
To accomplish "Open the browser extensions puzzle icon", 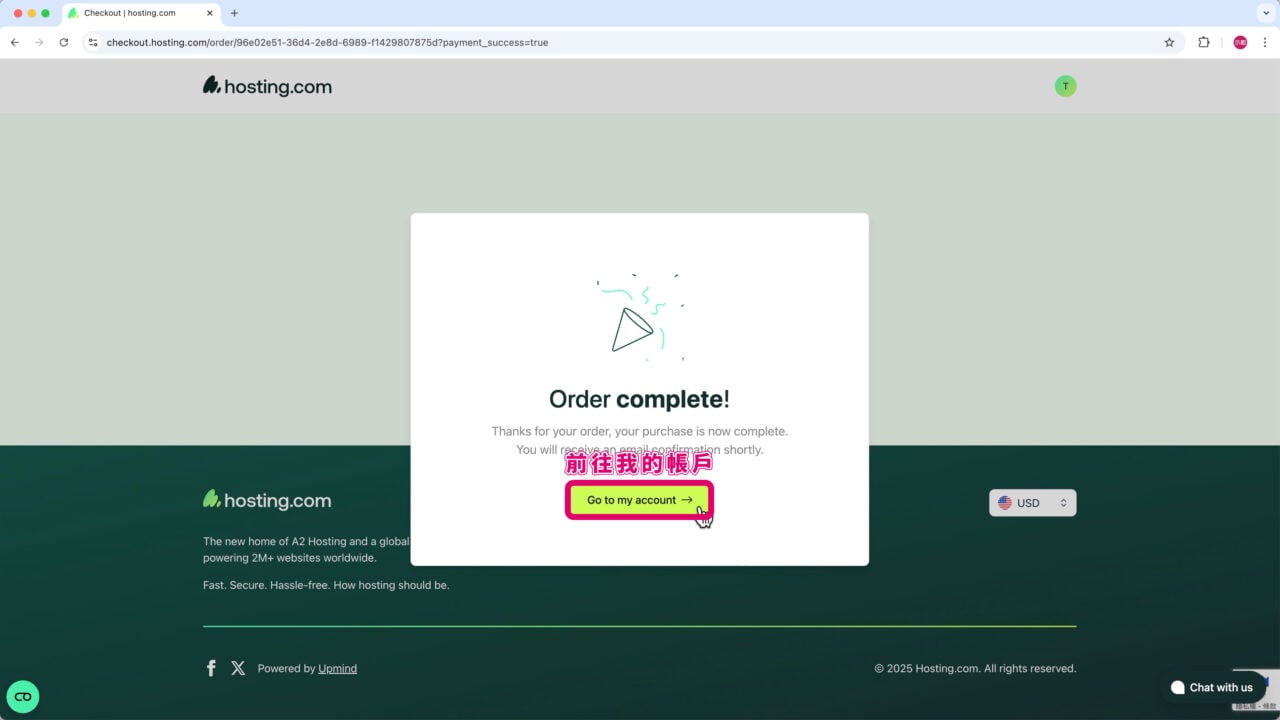I will 1204,42.
